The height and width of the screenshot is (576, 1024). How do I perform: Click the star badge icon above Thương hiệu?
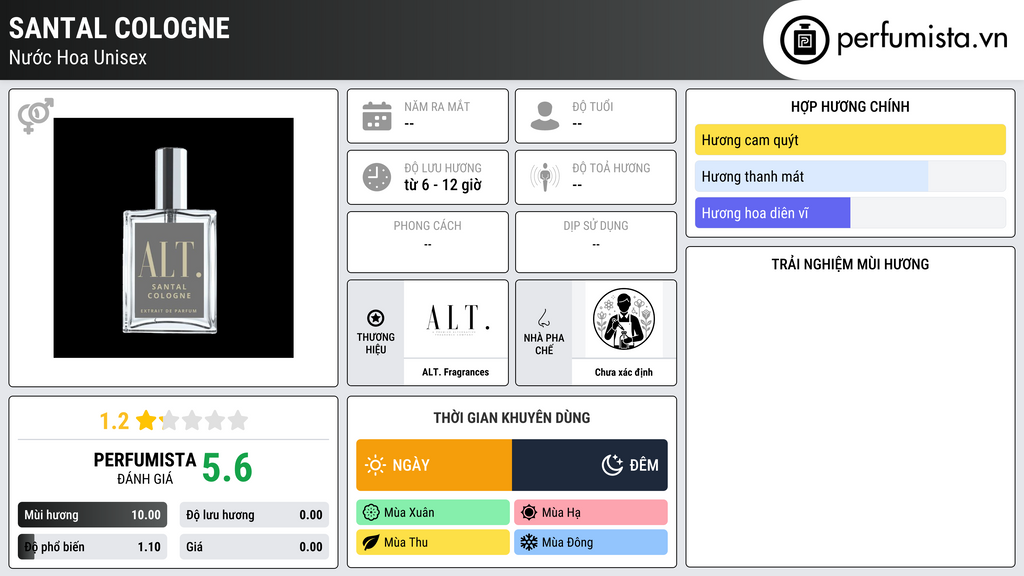(376, 318)
